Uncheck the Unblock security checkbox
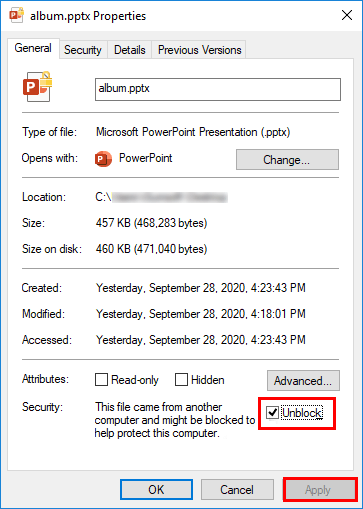This screenshot has width=363, height=509. pos(272,413)
